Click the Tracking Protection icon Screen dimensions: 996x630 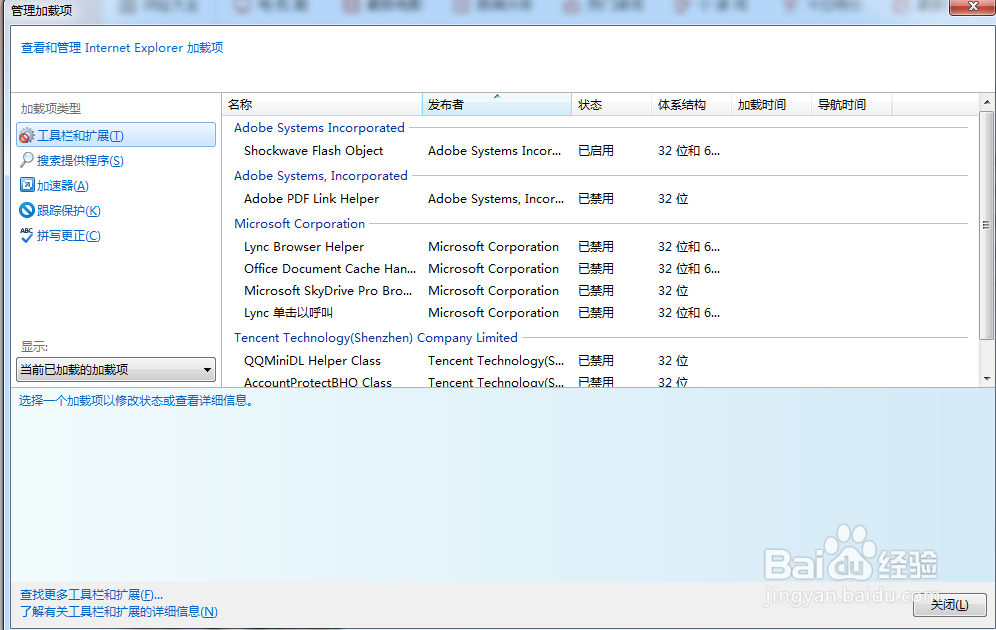pyautogui.click(x=27, y=210)
